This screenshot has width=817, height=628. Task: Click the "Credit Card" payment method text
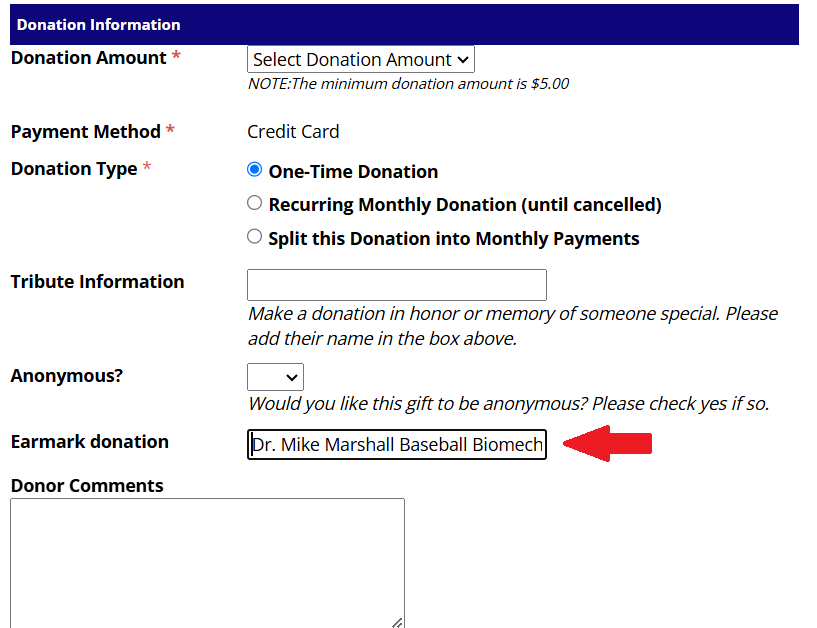pyautogui.click(x=293, y=132)
